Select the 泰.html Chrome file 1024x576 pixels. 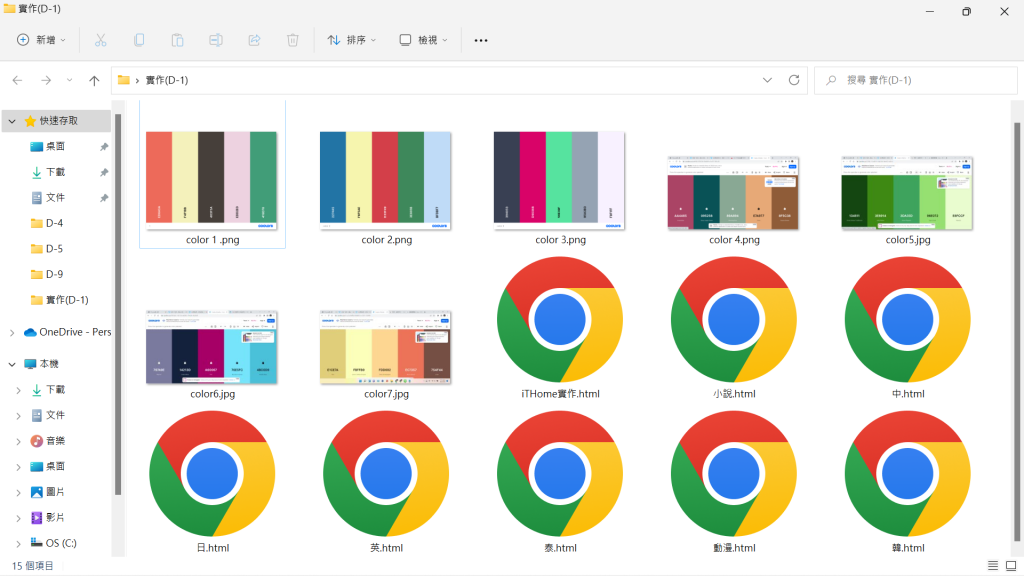point(560,482)
